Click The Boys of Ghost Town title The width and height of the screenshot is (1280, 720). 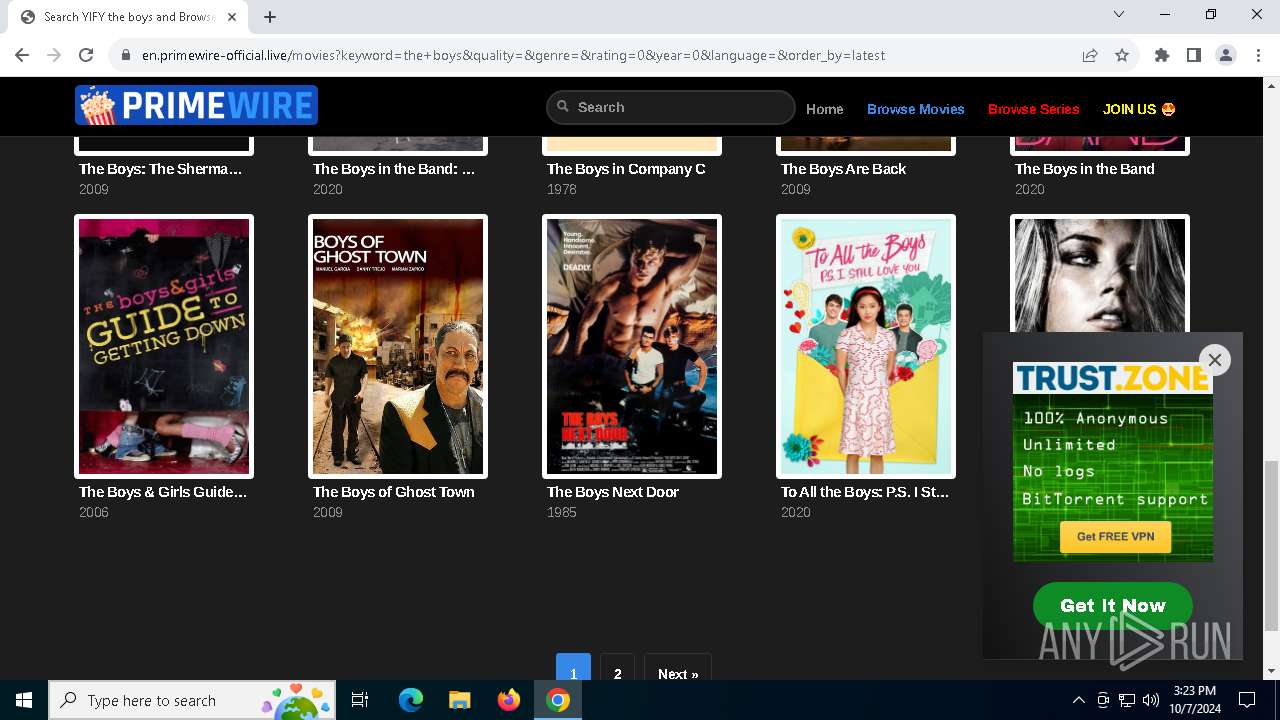(394, 492)
